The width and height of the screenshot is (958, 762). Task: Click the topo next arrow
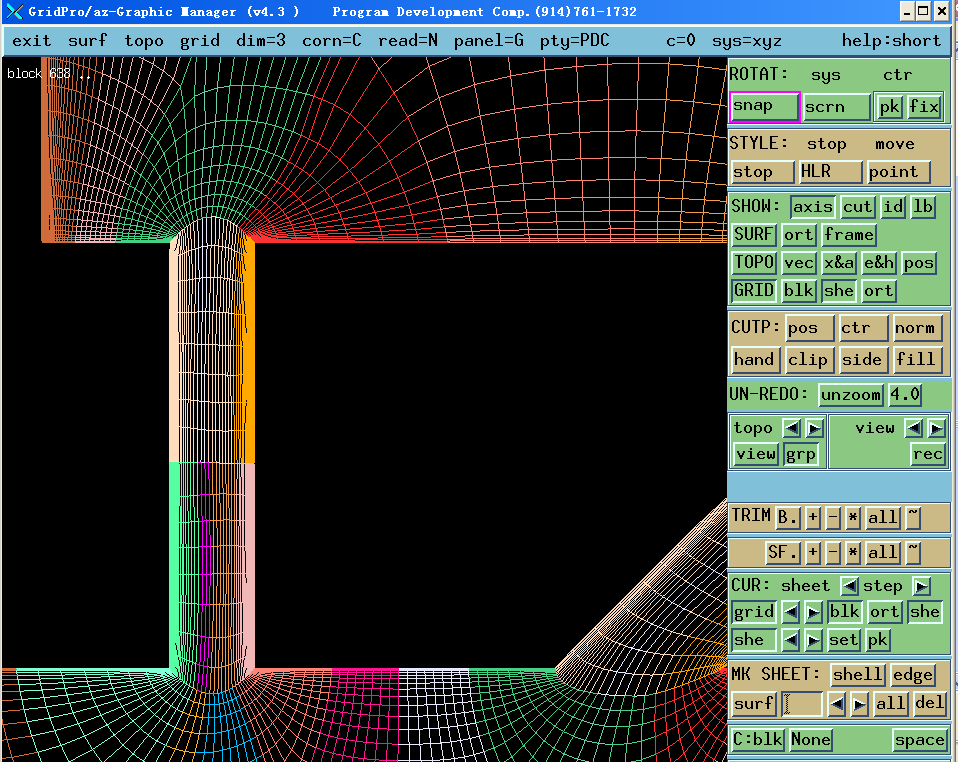pyautogui.click(x=814, y=428)
